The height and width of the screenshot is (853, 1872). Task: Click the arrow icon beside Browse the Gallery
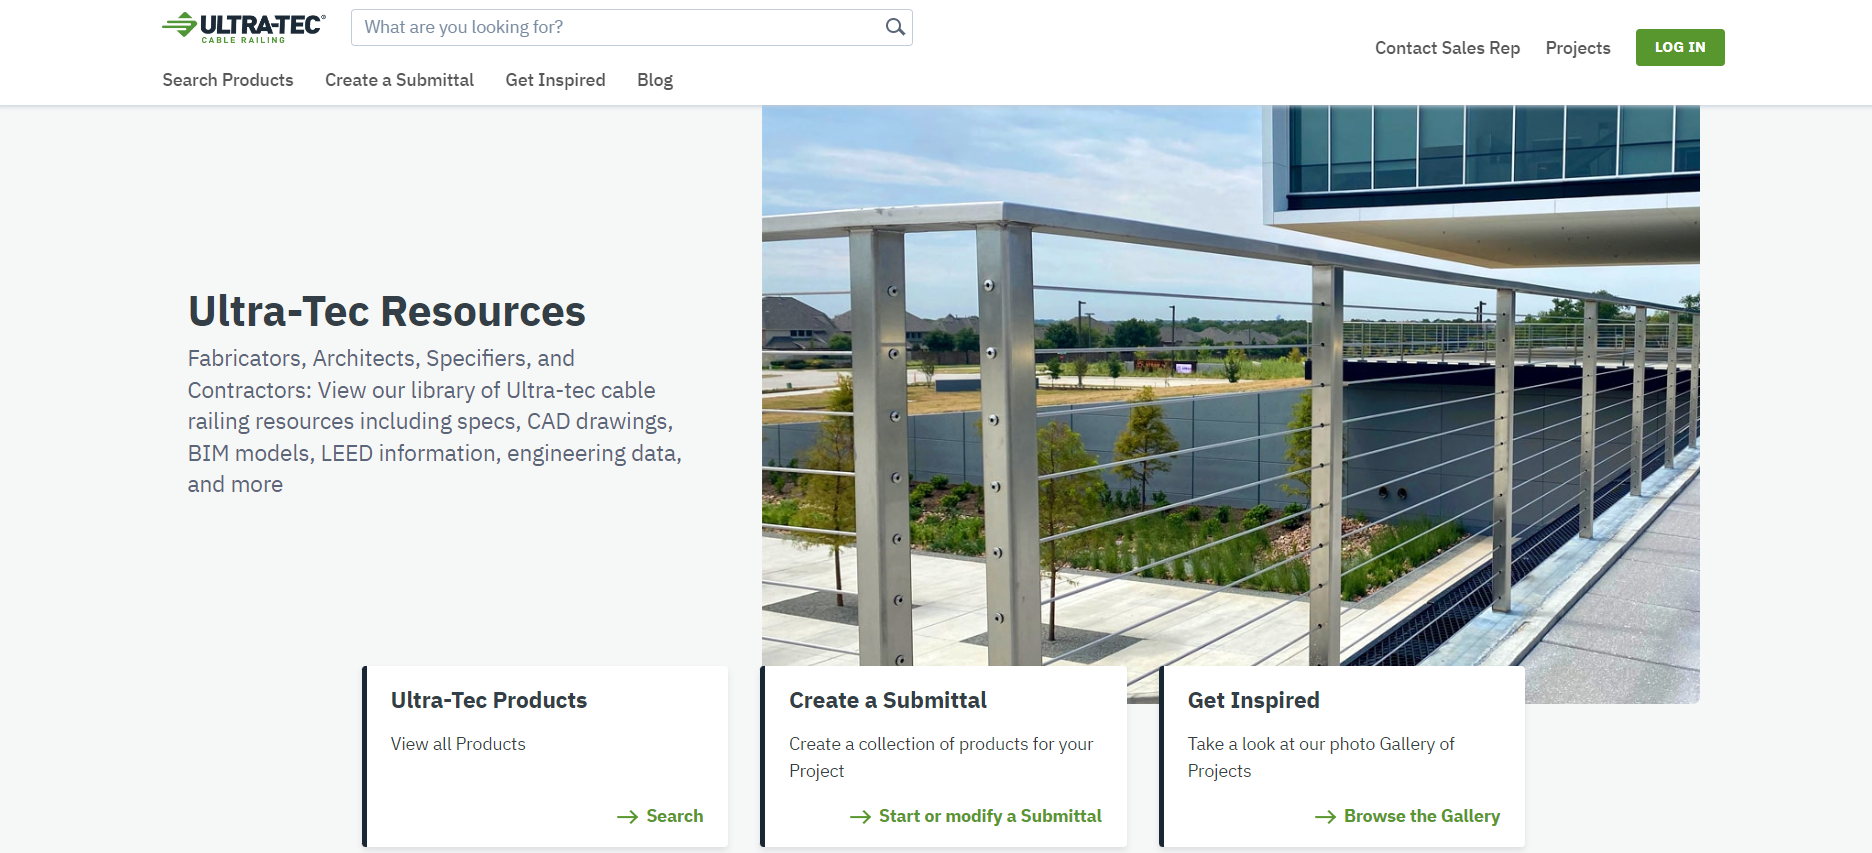tap(1325, 817)
